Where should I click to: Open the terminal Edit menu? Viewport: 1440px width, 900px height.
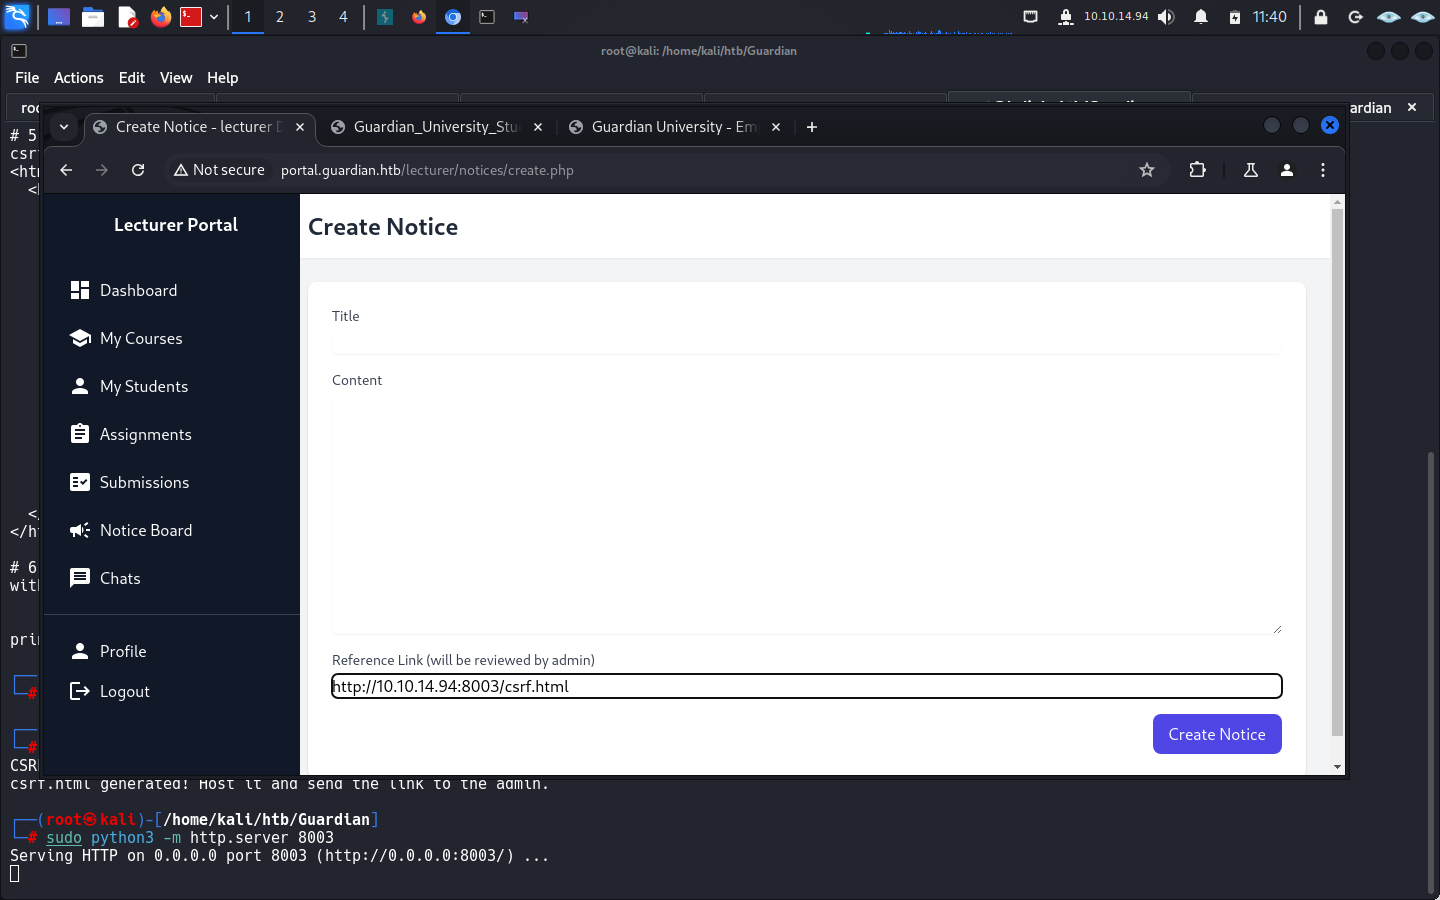tap(131, 78)
